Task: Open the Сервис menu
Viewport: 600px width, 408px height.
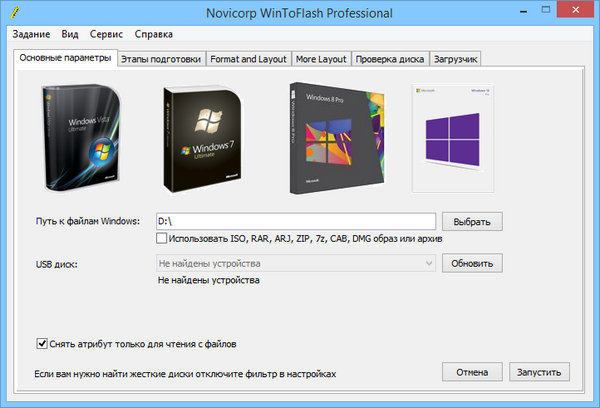Action: click(107, 33)
